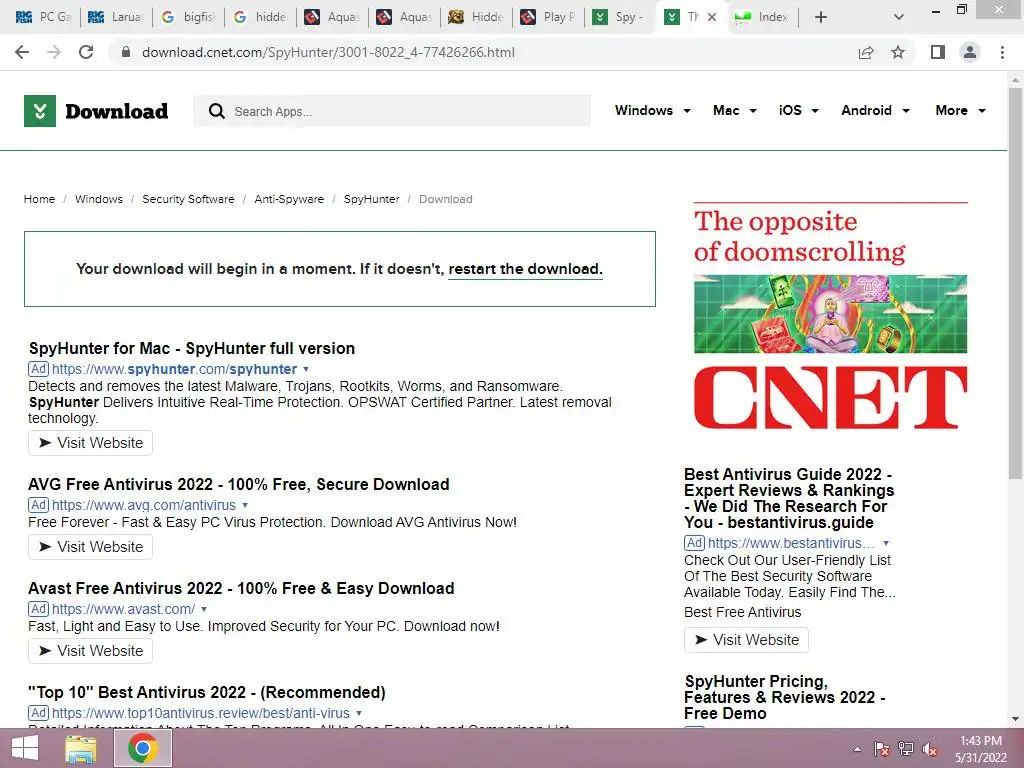This screenshot has width=1024, height=768.
Task: Click the Avast ad's https://www.avast.com/ URL
Action: point(123,609)
